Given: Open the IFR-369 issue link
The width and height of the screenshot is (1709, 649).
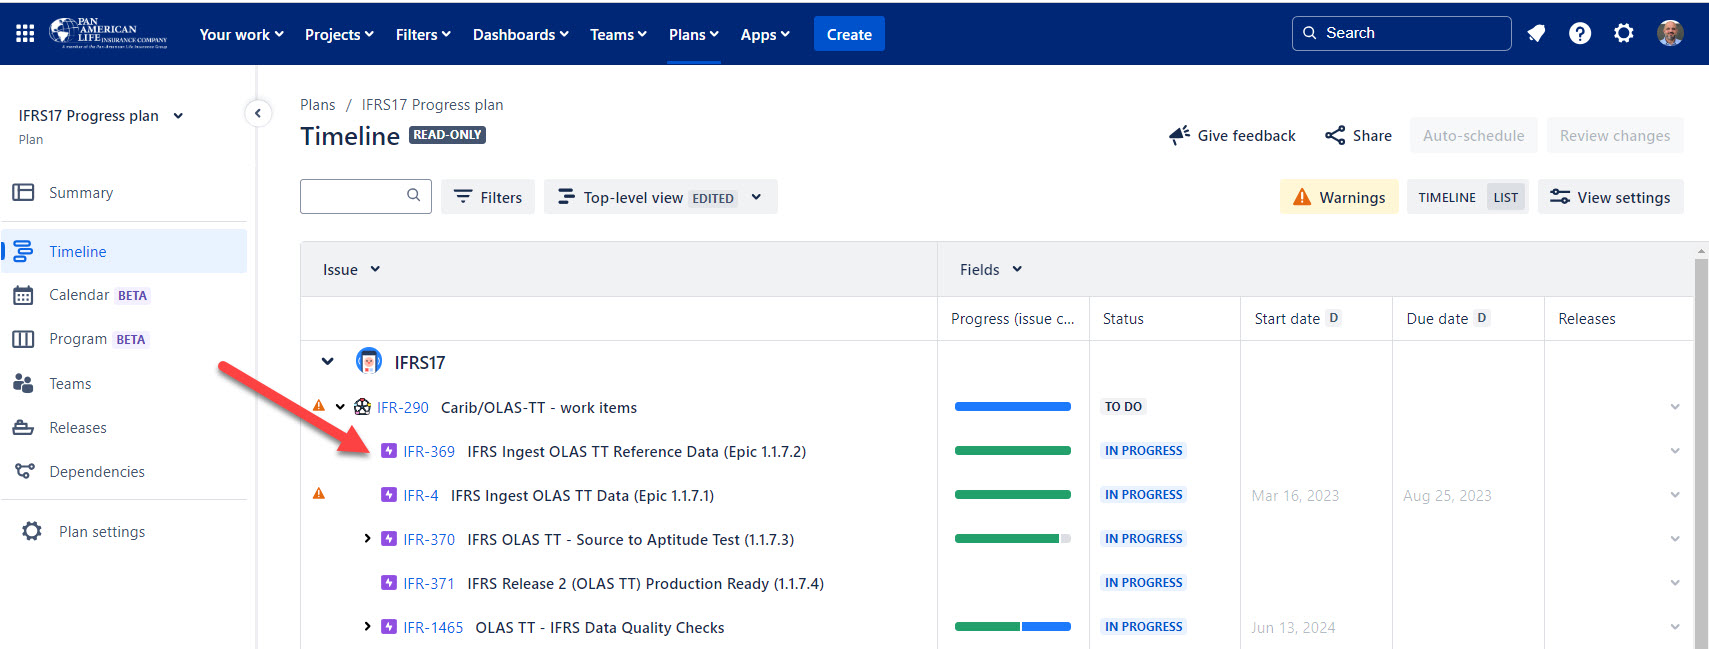Looking at the screenshot, I should (x=429, y=452).
